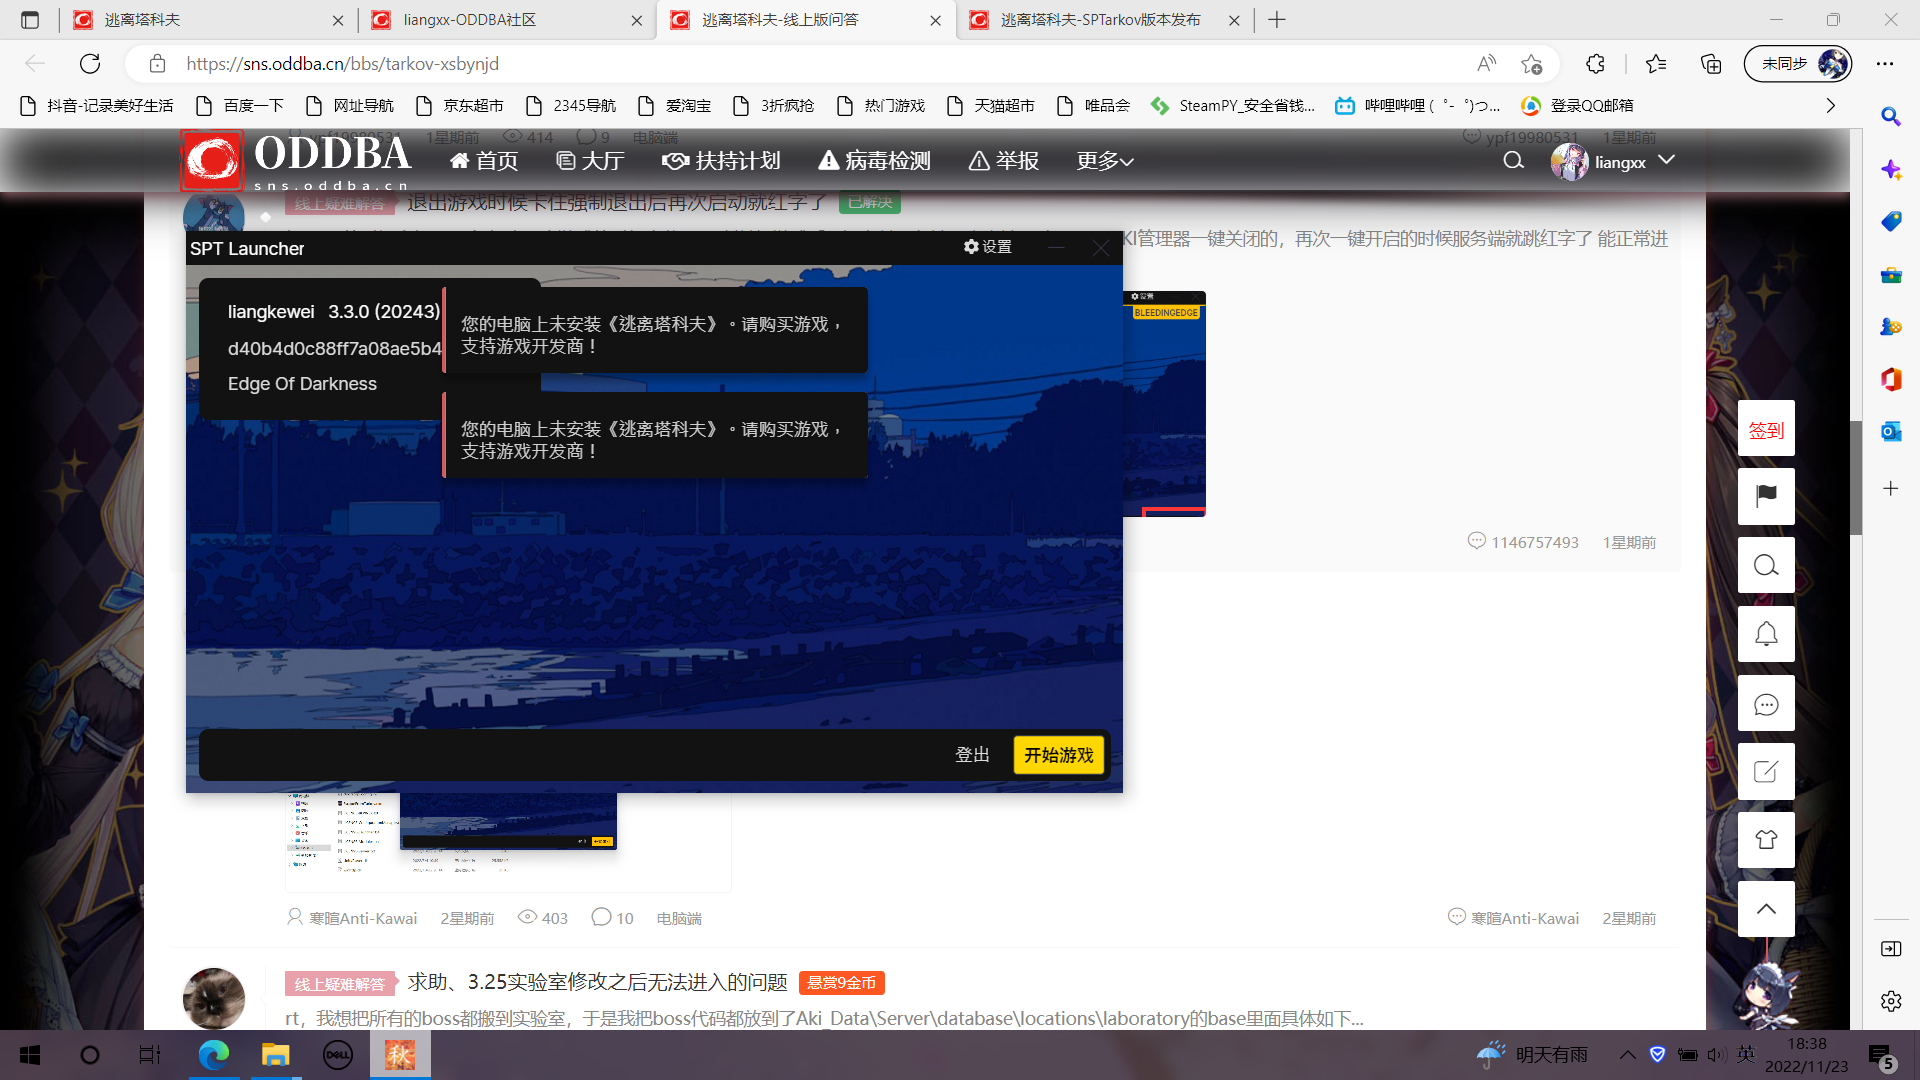Image resolution: width=1920 pixels, height=1080 pixels.
Task: Click the browser refresh button
Action: point(90,64)
